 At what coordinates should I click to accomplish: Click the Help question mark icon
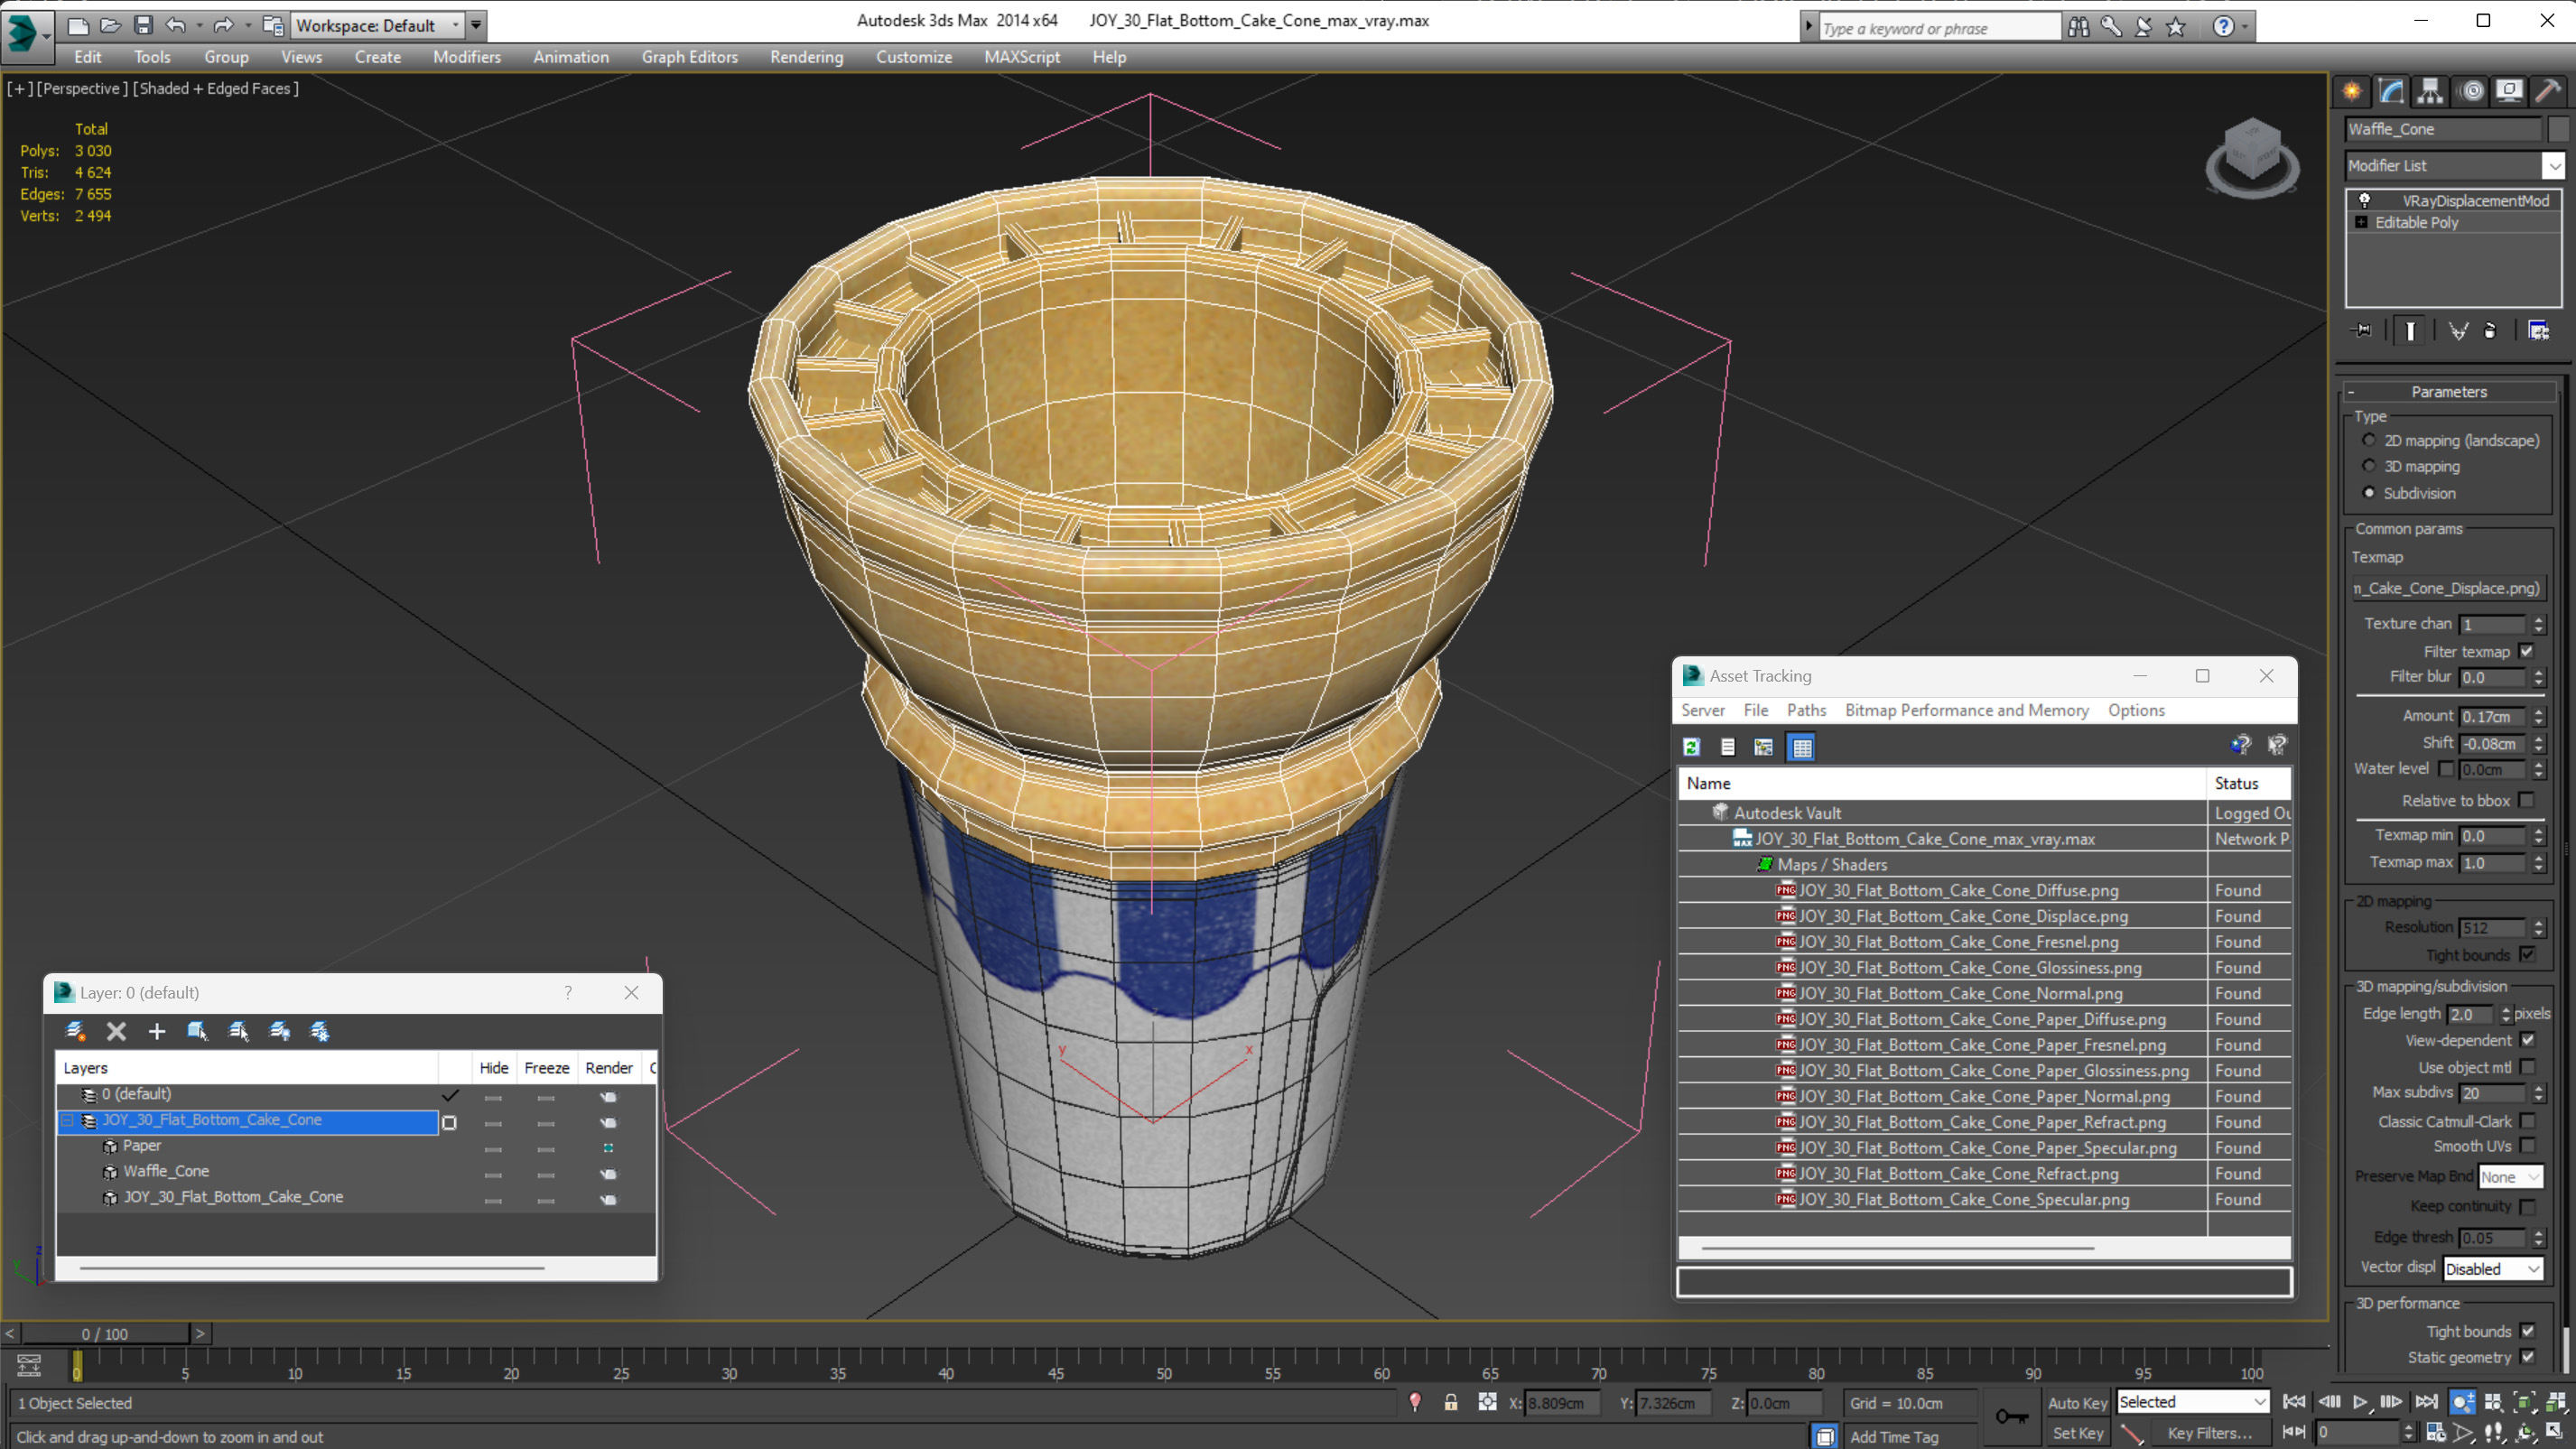click(2223, 26)
